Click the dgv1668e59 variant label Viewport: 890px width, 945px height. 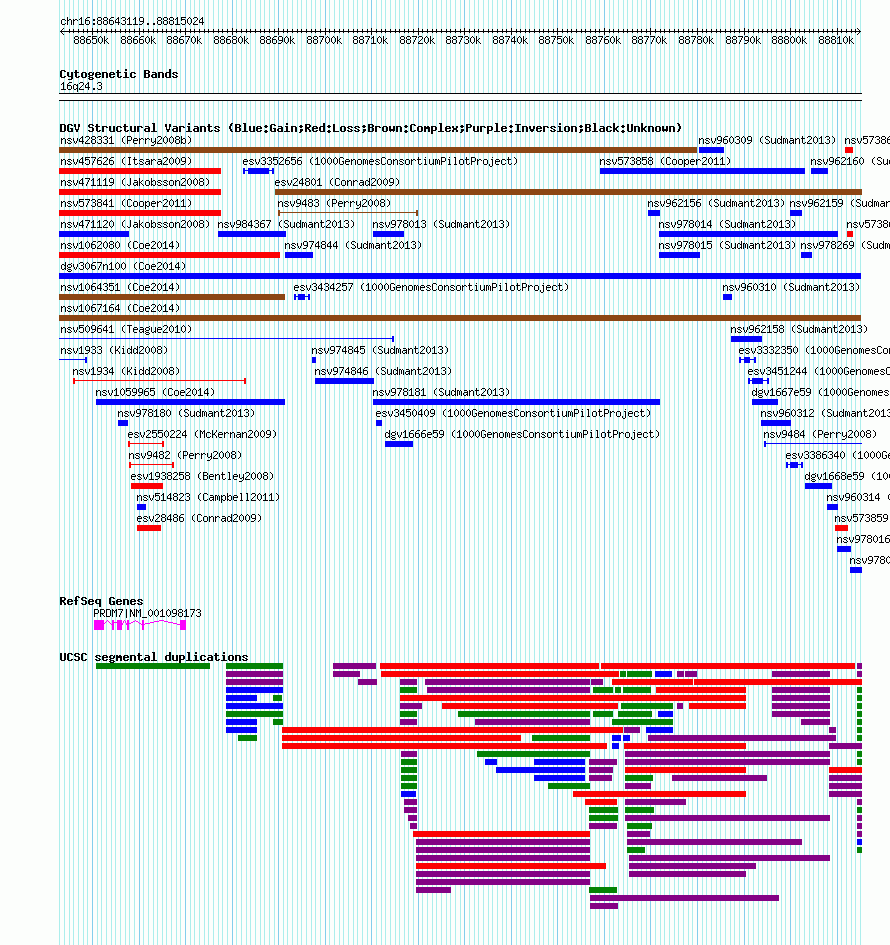tap(847, 476)
